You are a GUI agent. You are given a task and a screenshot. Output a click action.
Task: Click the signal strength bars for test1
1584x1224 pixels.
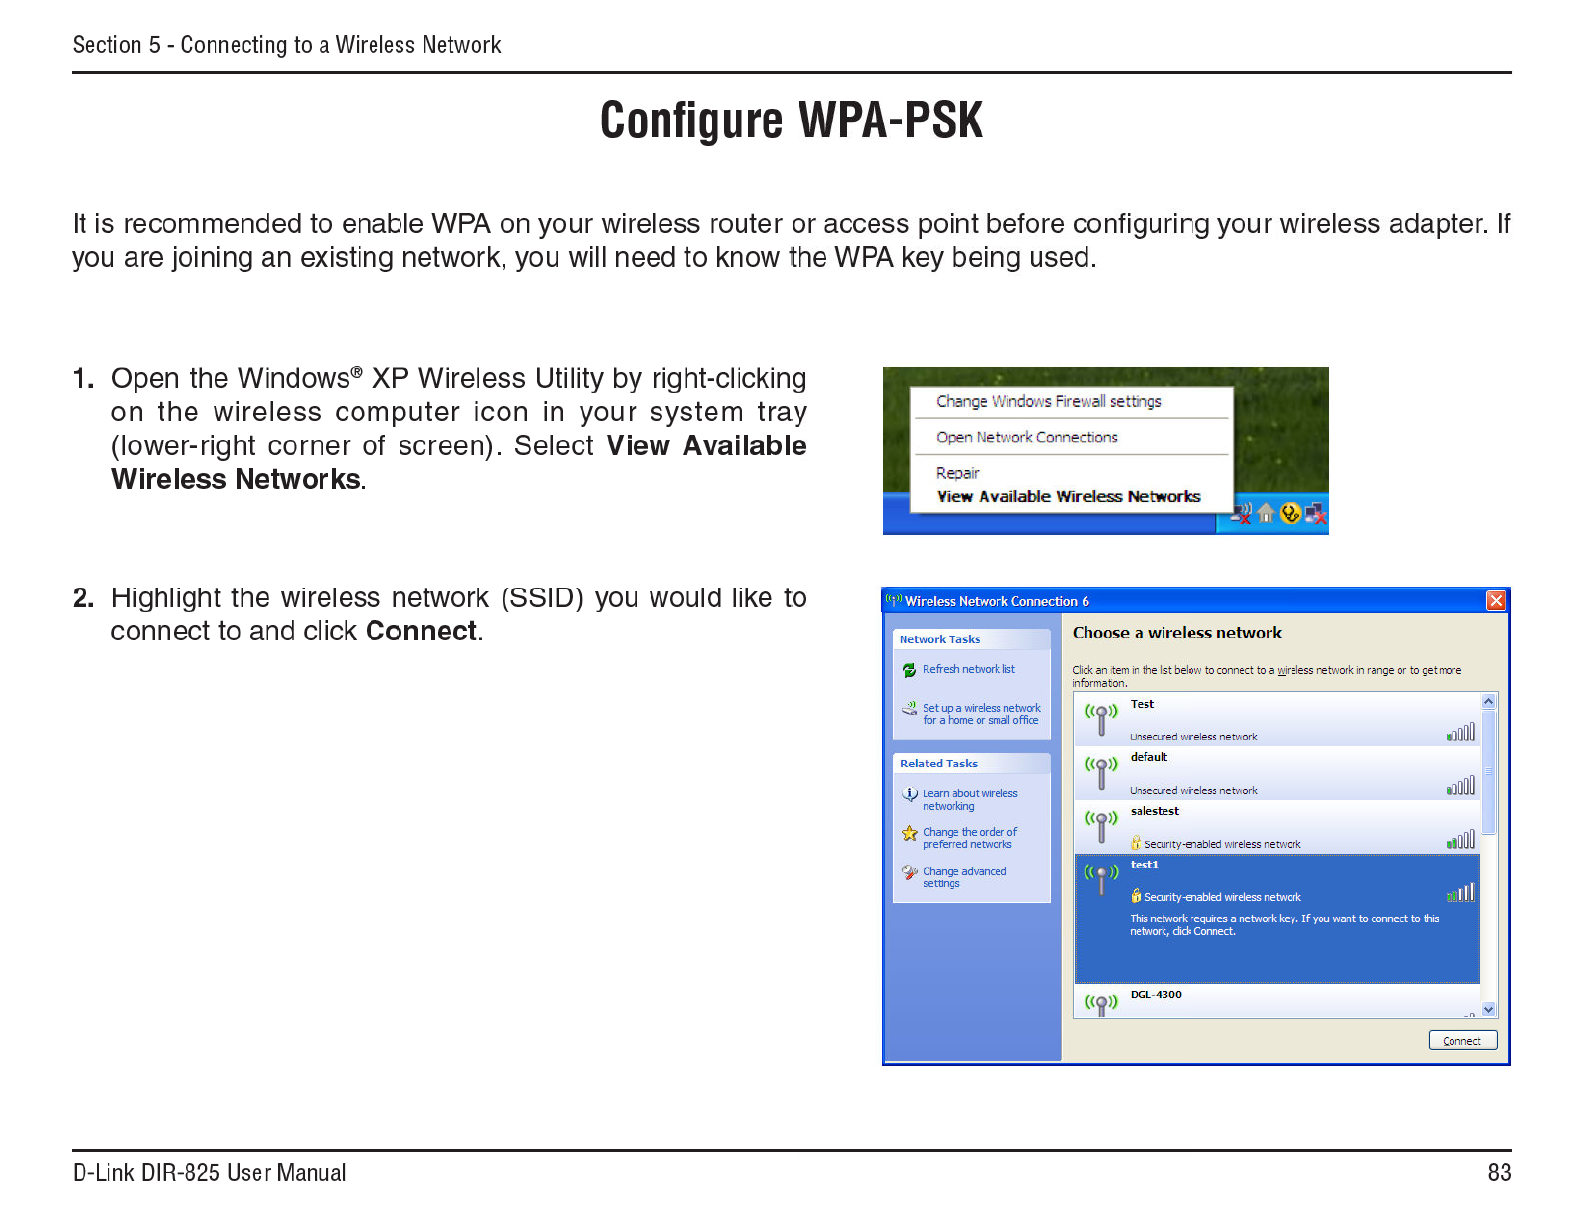point(1461,893)
